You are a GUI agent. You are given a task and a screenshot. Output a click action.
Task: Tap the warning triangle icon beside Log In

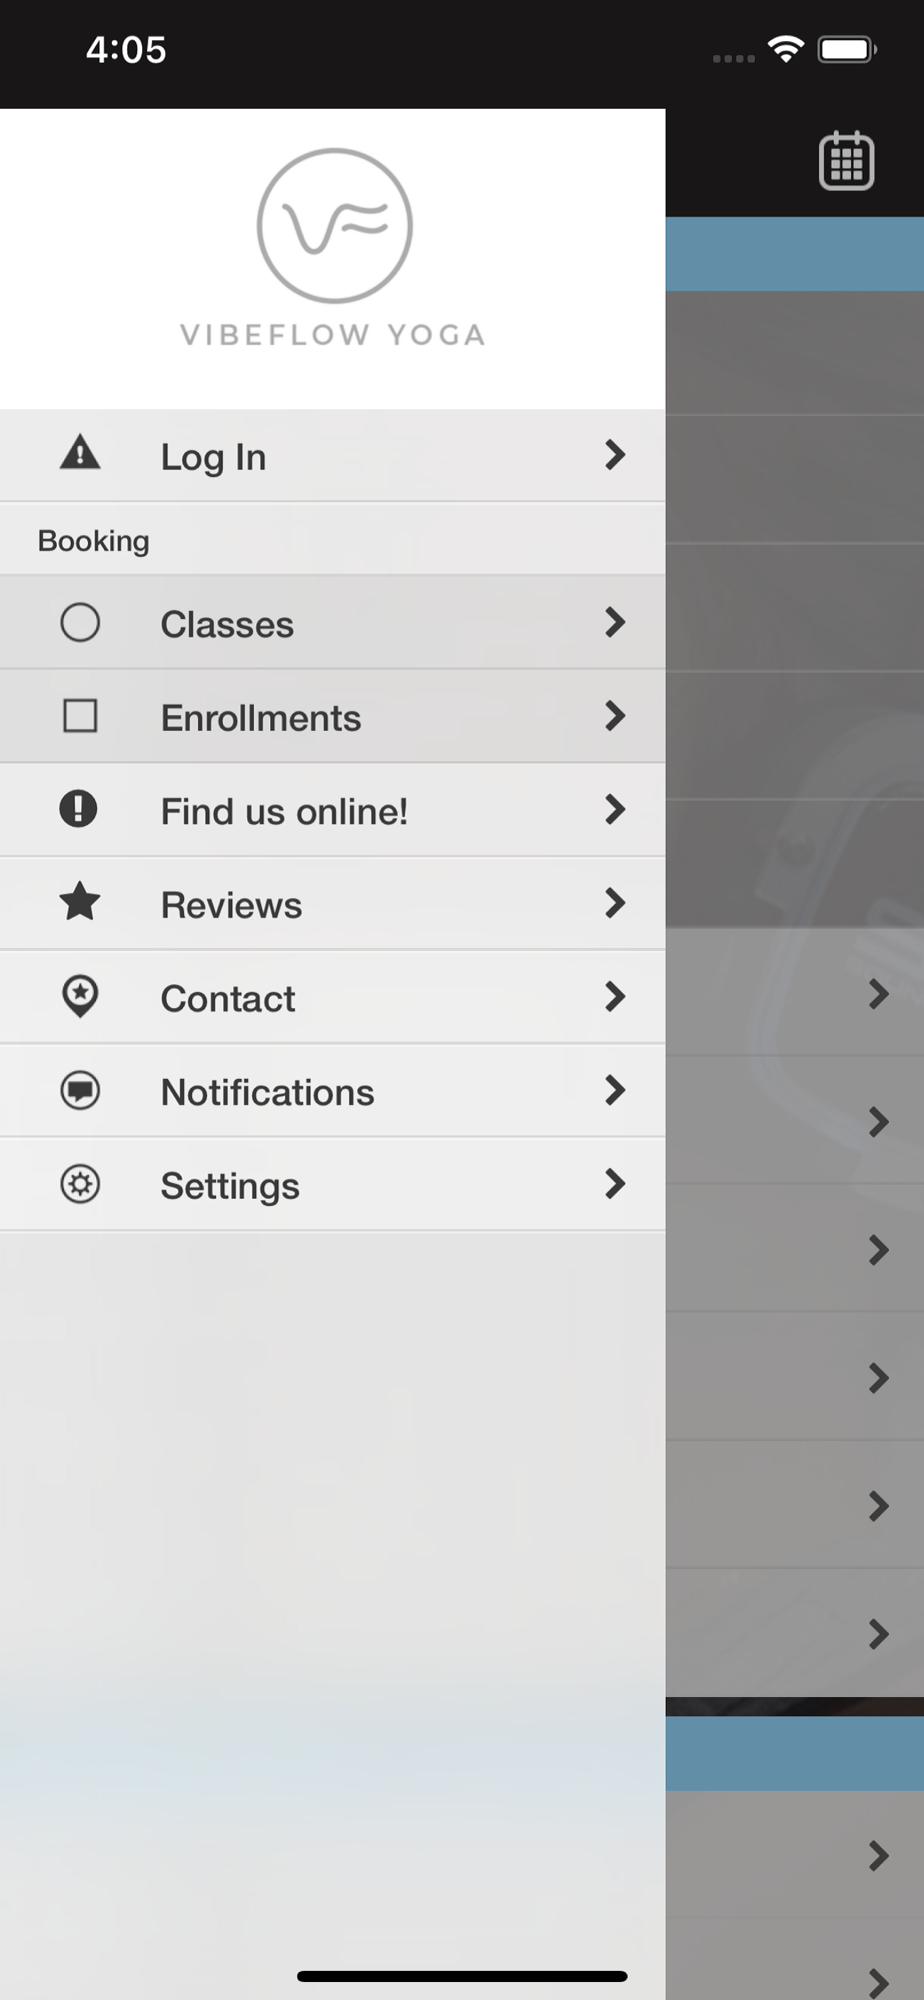point(80,454)
